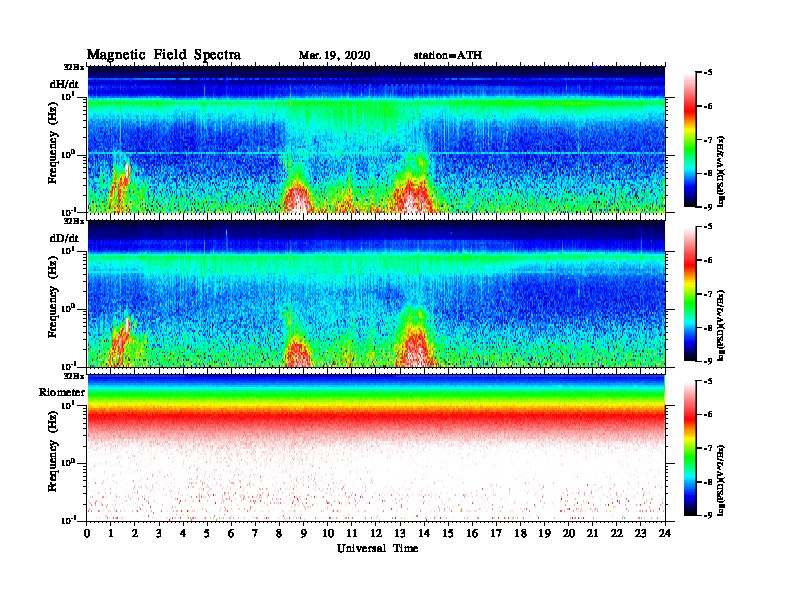
Task: Click the color bar beside dD/dt panel
Action: click(x=690, y=293)
